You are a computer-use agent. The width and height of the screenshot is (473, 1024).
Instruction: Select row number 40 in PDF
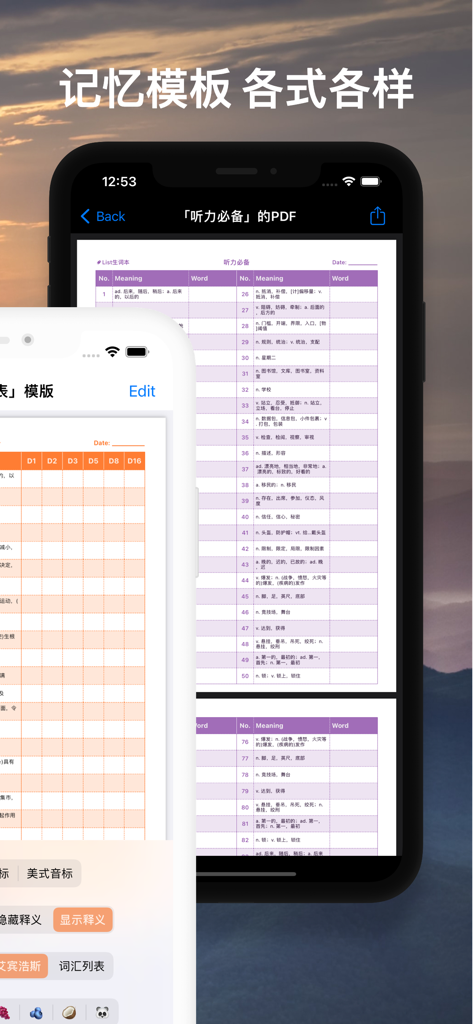point(245,517)
